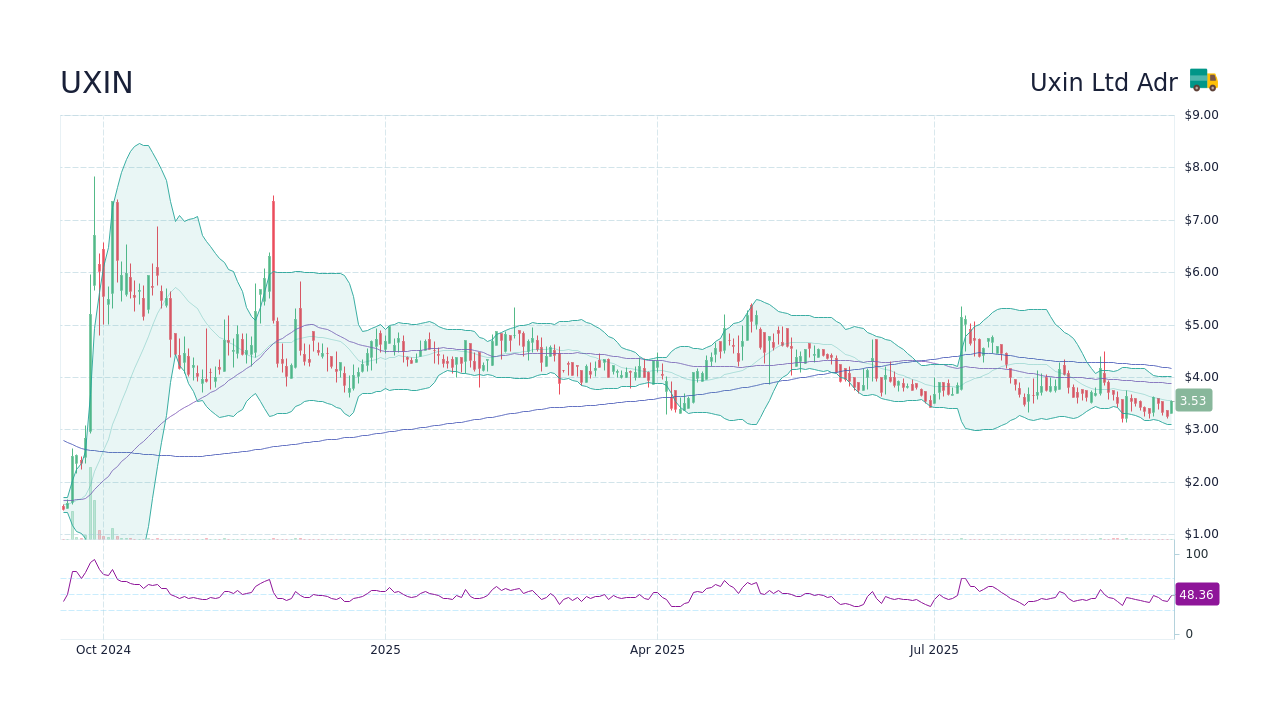Click the purple 48.36 RSI value badge
The width and height of the screenshot is (1280, 720).
[1197, 594]
